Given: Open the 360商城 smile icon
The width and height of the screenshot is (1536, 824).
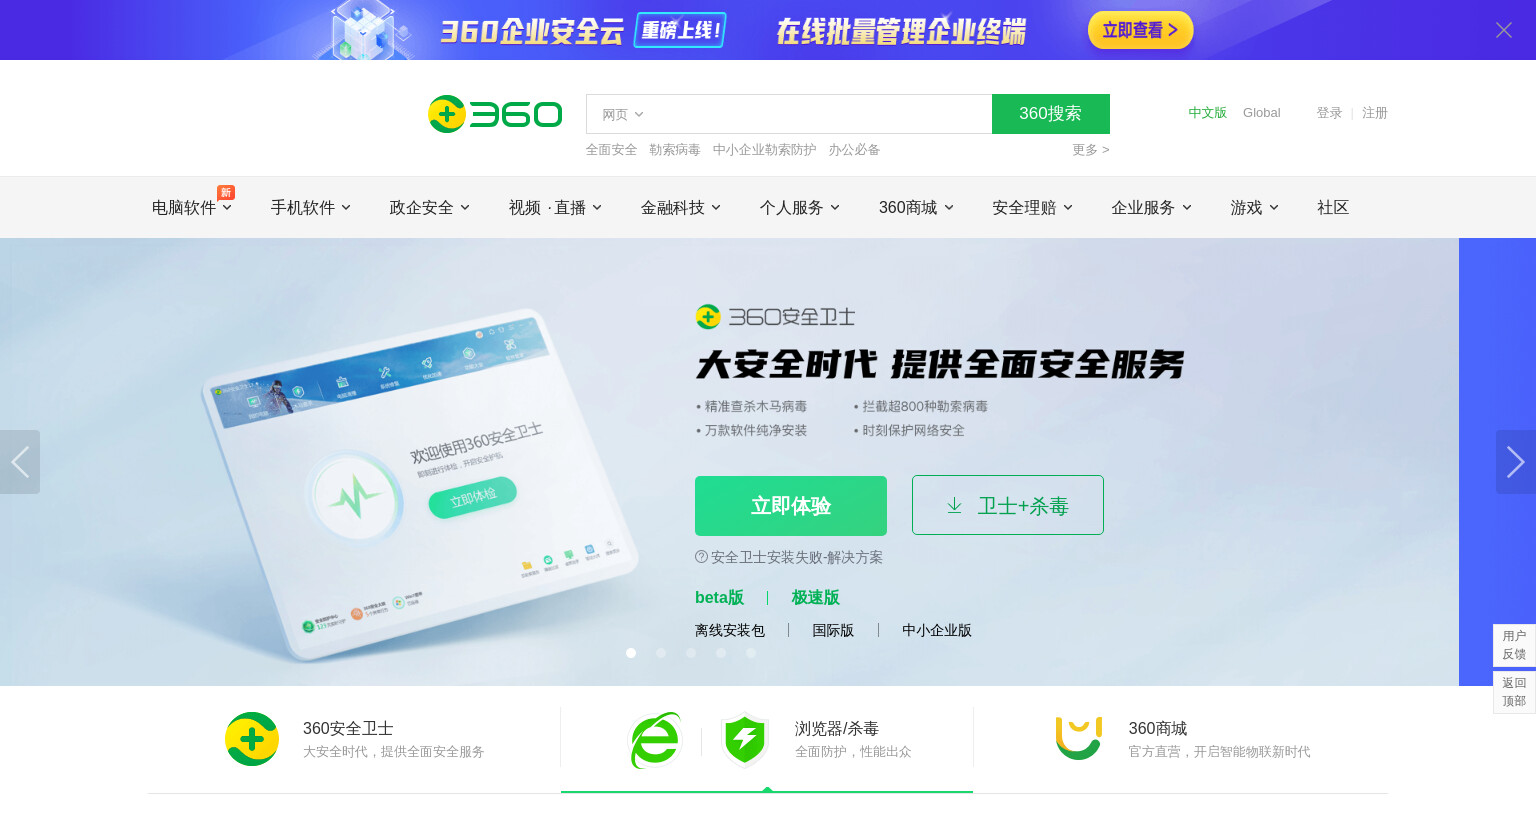Looking at the screenshot, I should [x=1078, y=738].
